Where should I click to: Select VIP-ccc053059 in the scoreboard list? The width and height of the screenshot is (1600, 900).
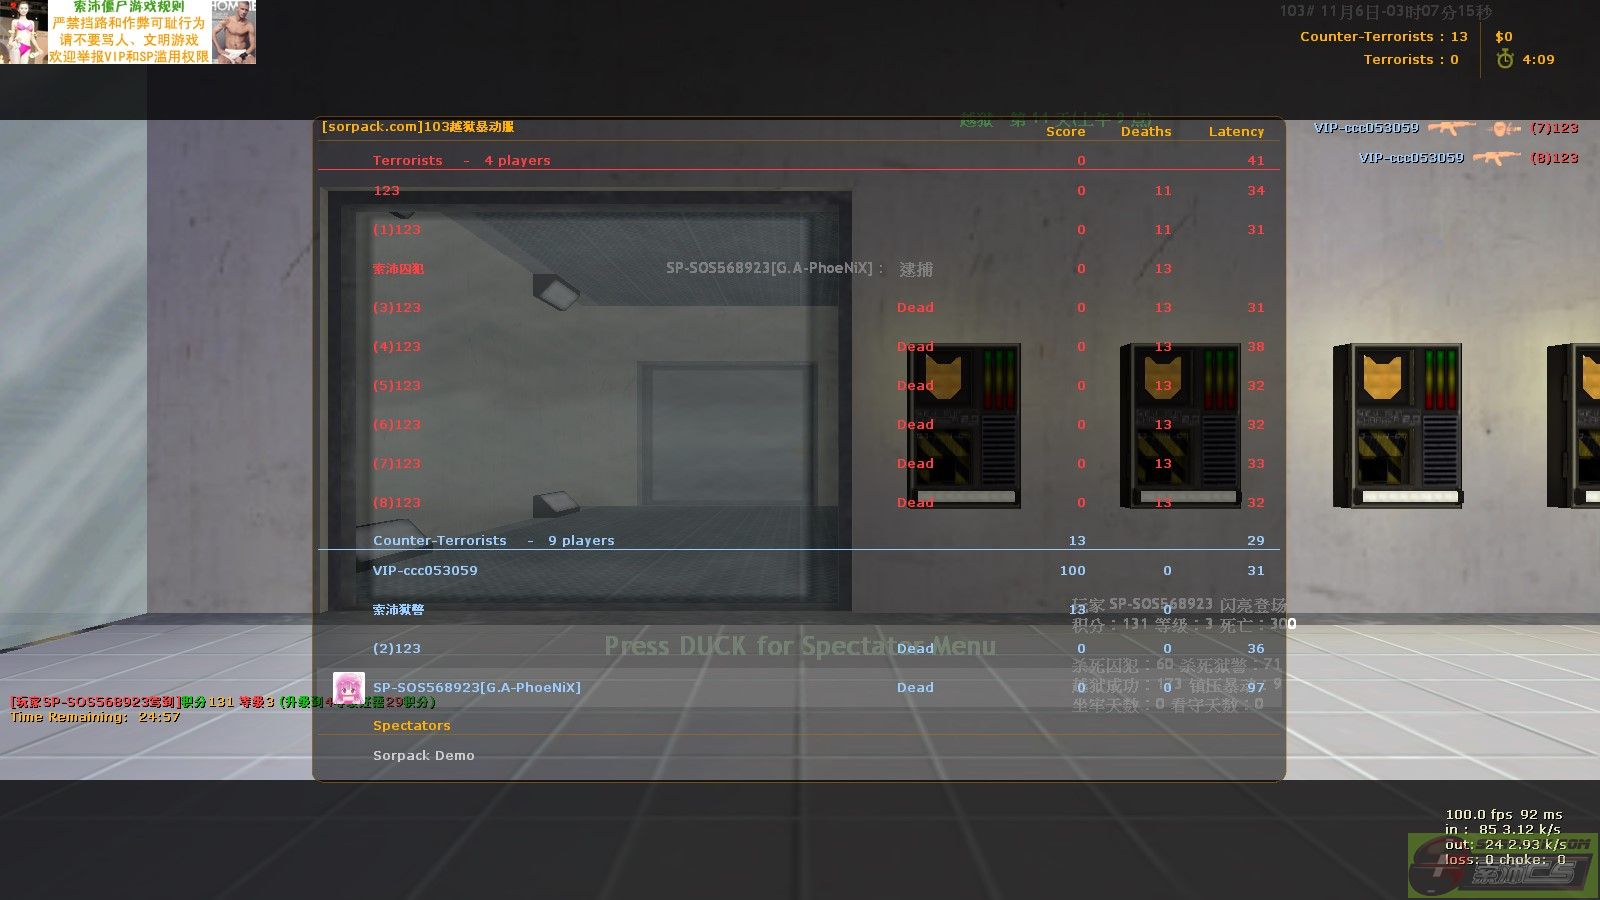coord(425,571)
